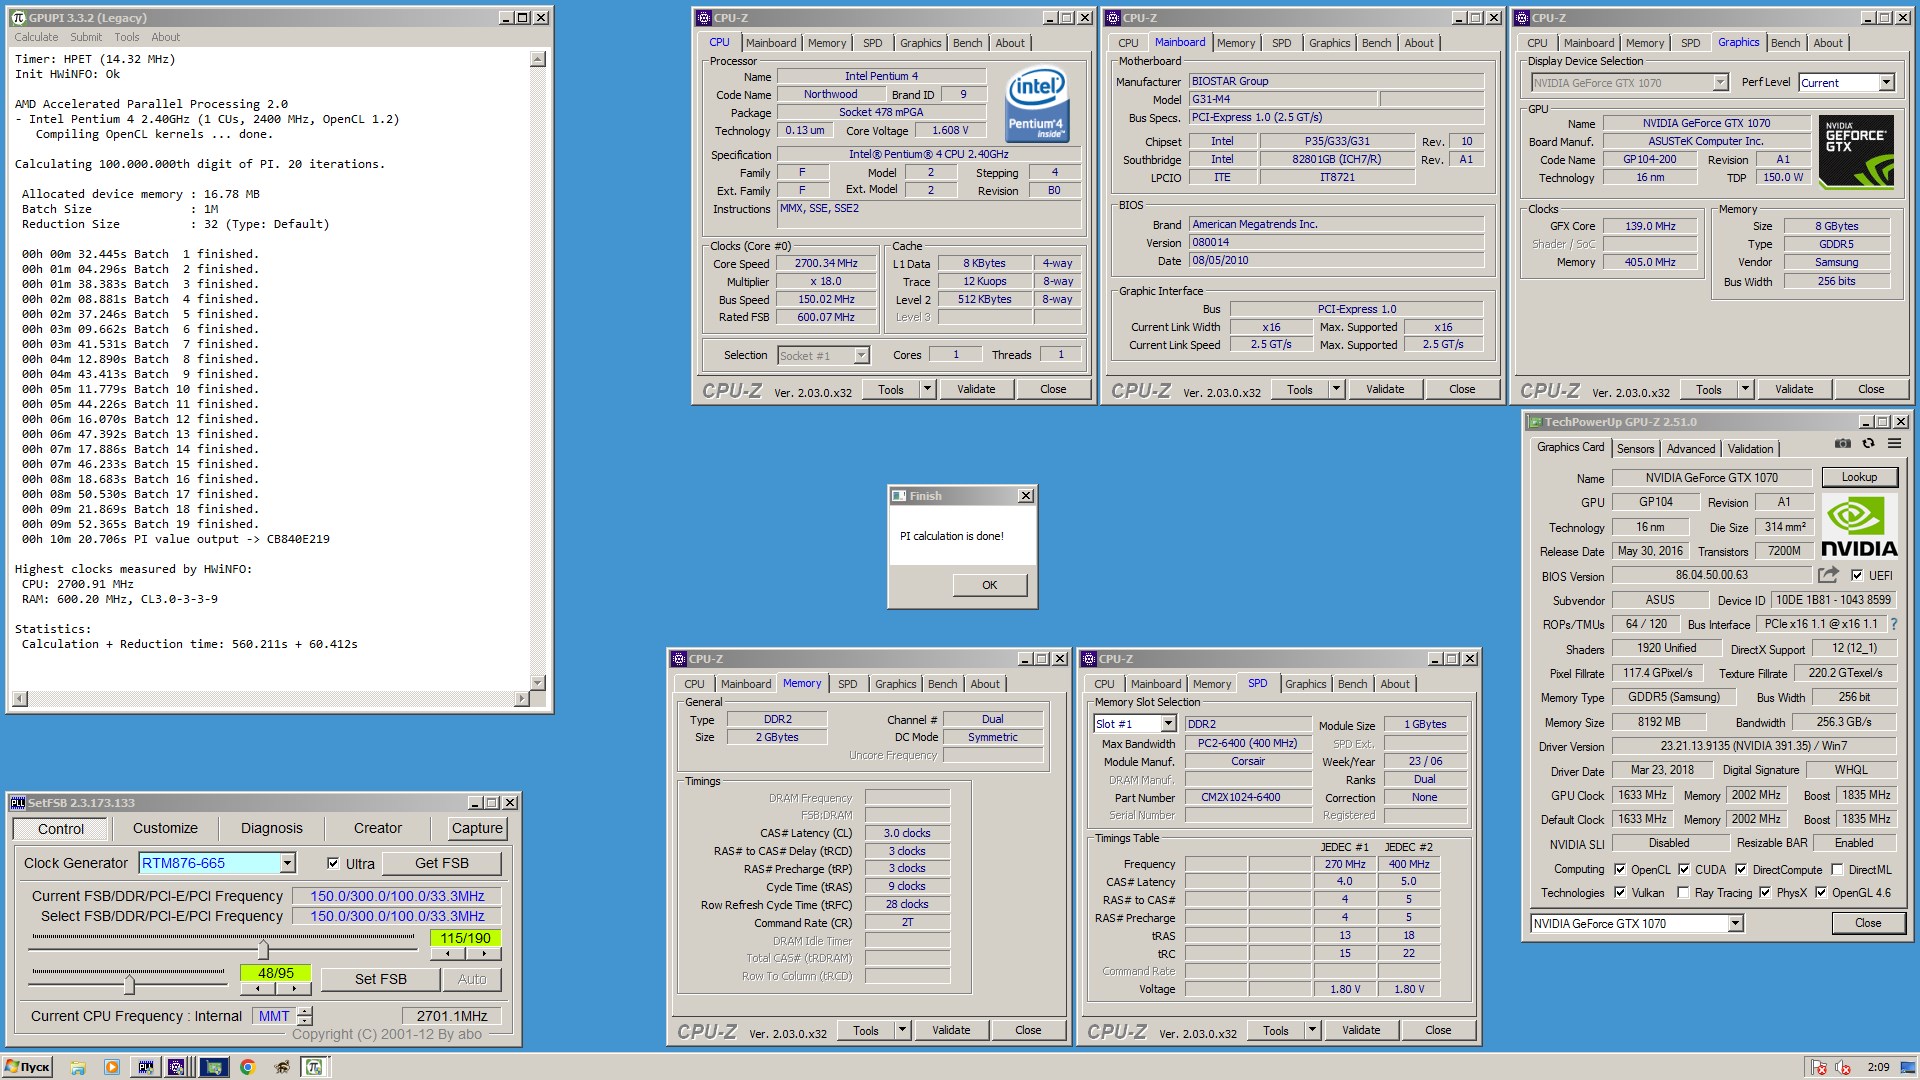Image resolution: width=1920 pixels, height=1080 pixels.
Task: Toggle the OpenCL checkbox
Action: (1620, 870)
